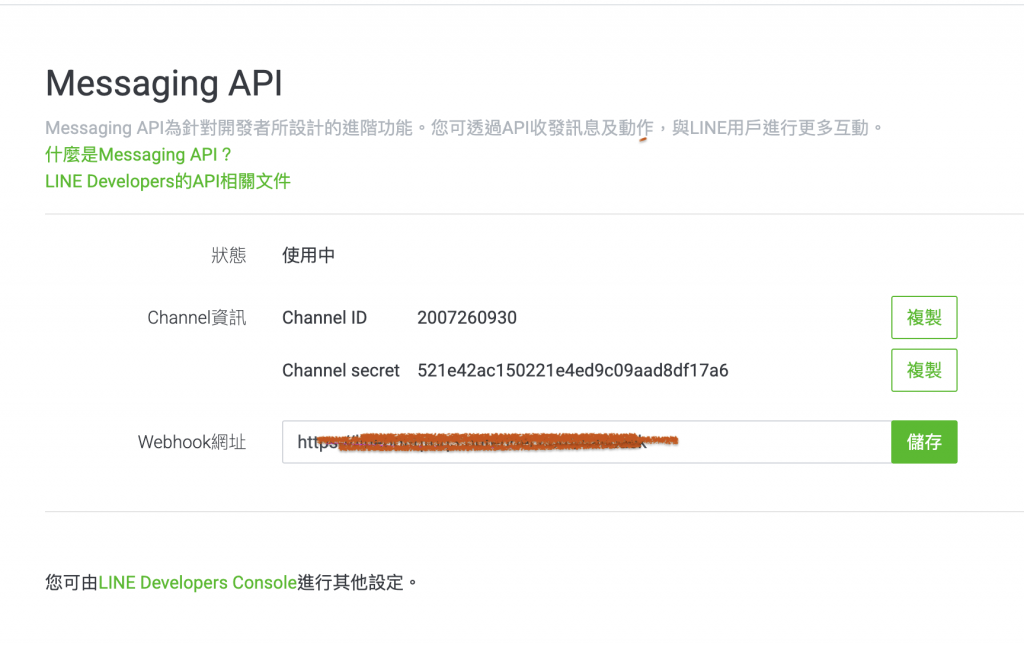Click the Webhook網址 label
This screenshot has height=645, width=1024.
[192, 442]
